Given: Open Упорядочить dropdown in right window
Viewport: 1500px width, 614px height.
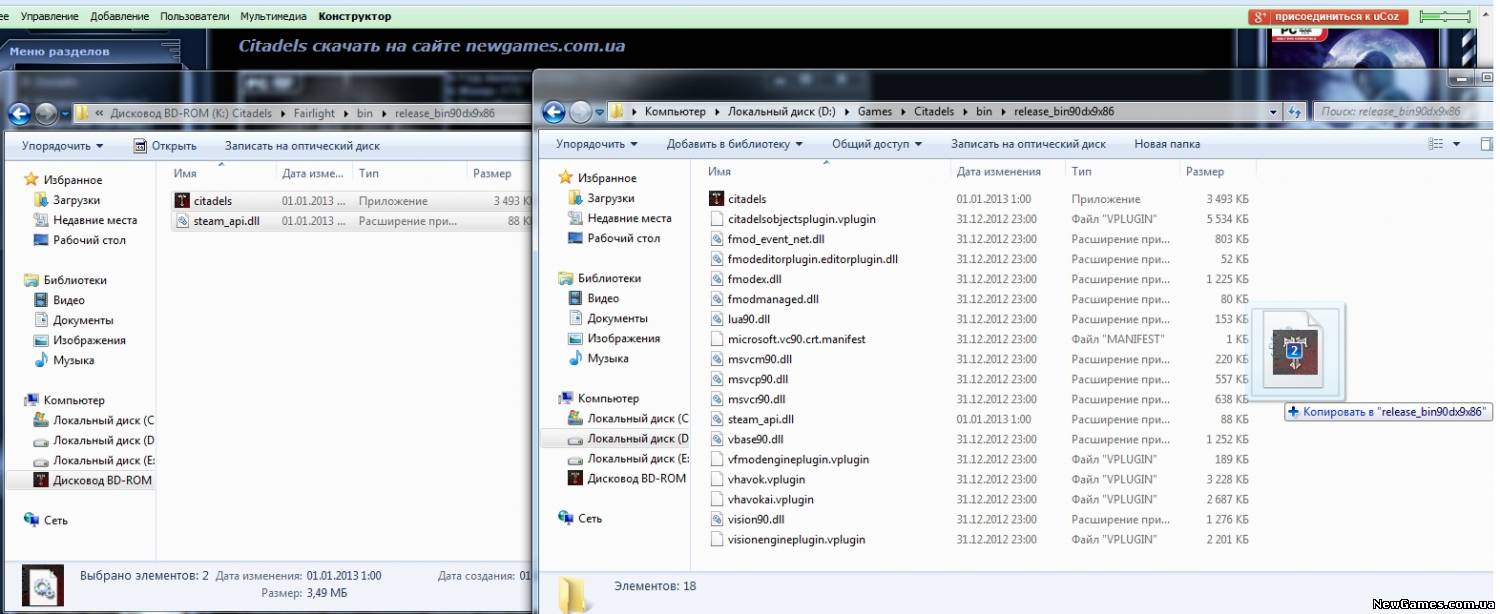Looking at the screenshot, I should 597,144.
